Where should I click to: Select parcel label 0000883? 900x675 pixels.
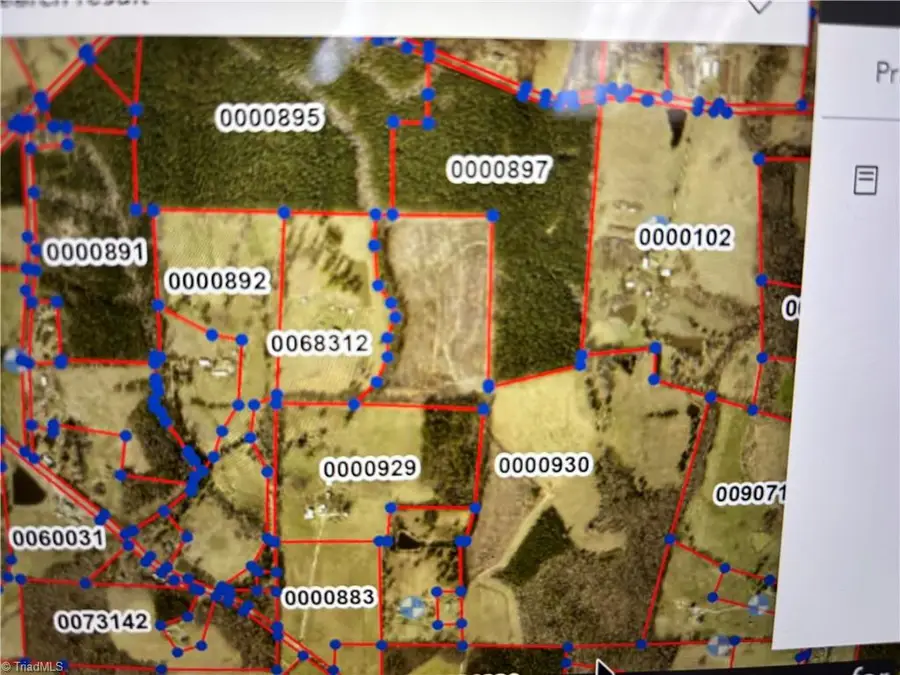[x=329, y=597]
